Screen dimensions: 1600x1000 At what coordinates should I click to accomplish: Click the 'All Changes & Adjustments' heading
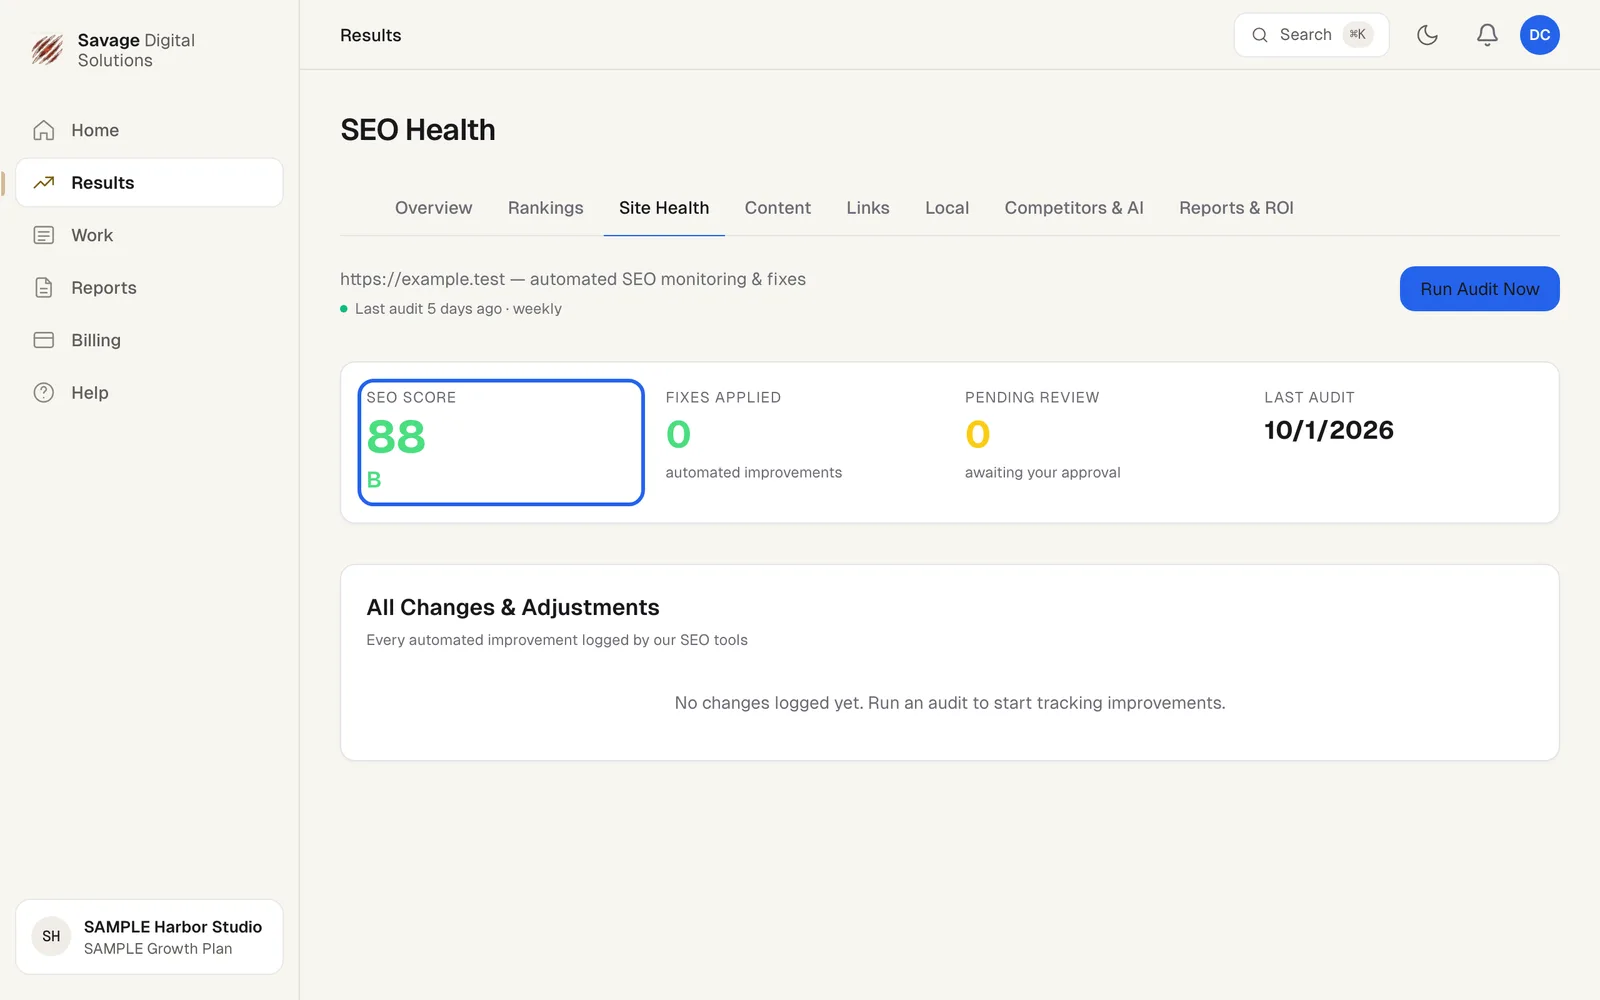coord(513,607)
